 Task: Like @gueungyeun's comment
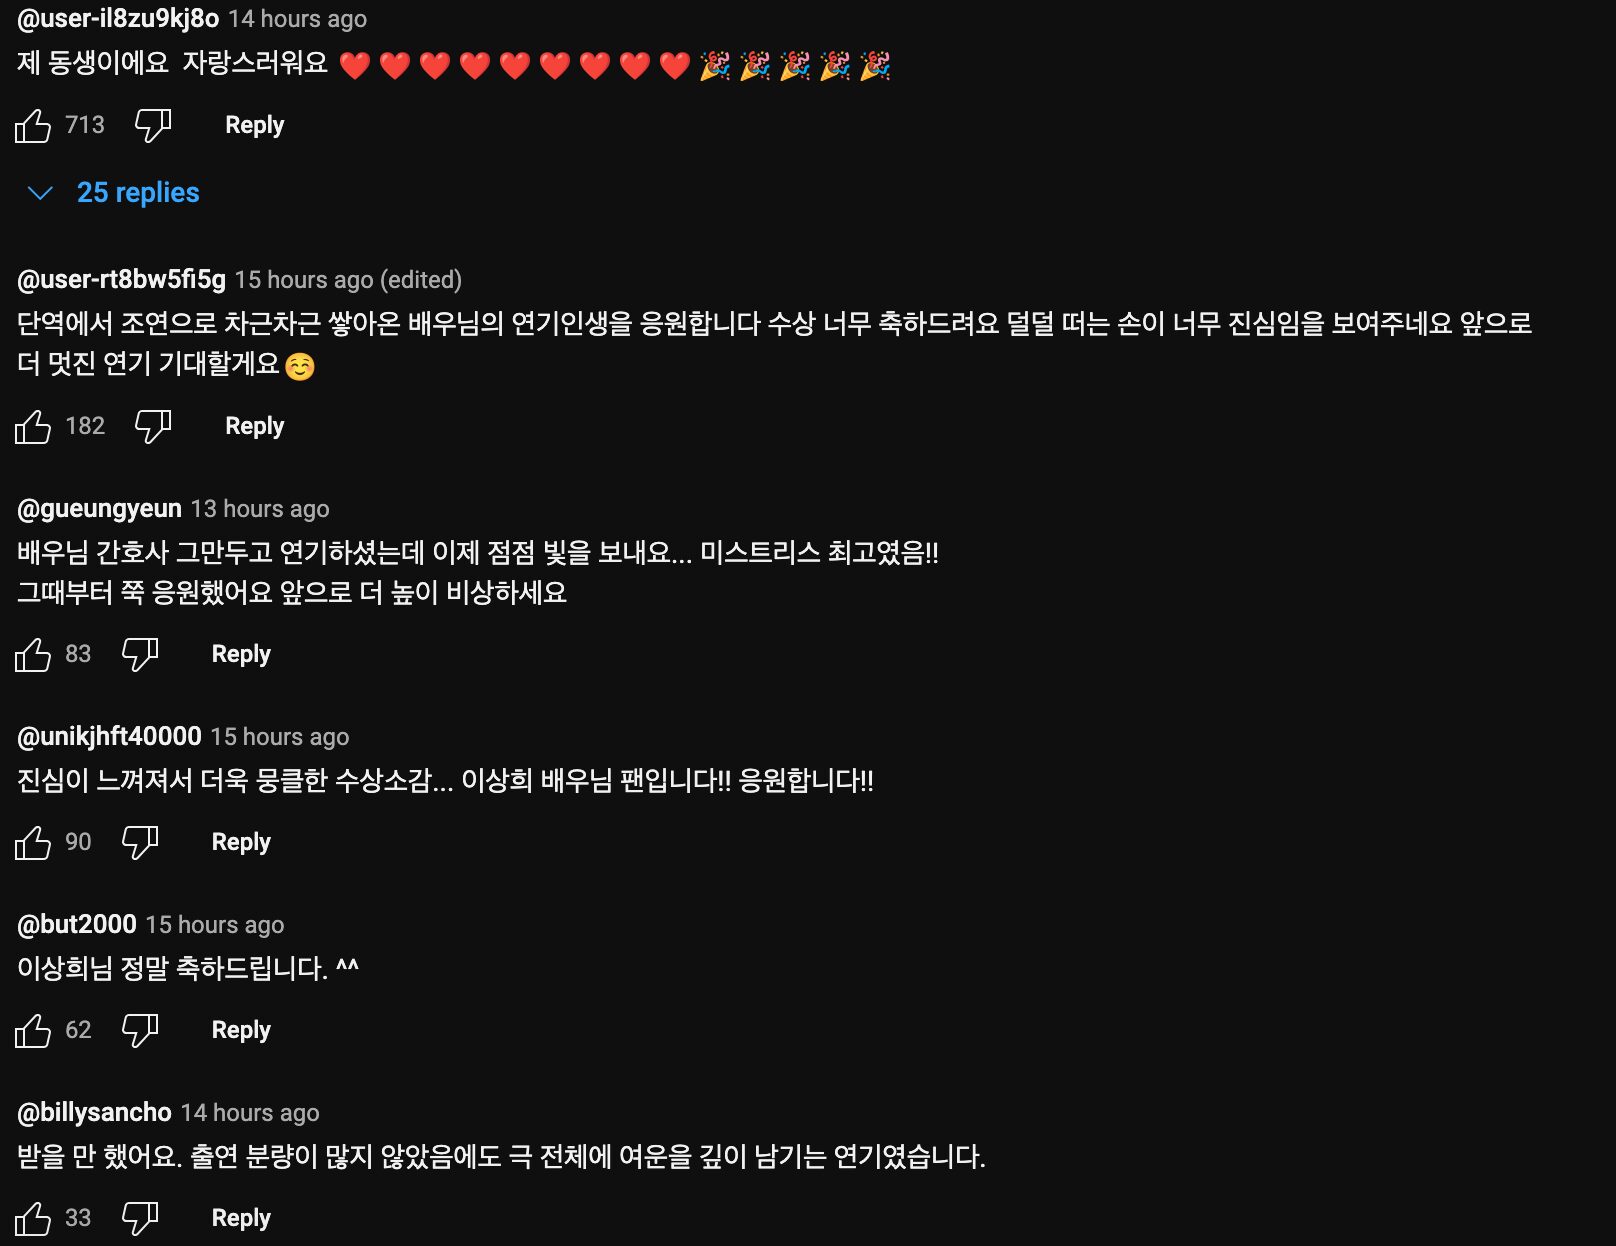point(33,655)
